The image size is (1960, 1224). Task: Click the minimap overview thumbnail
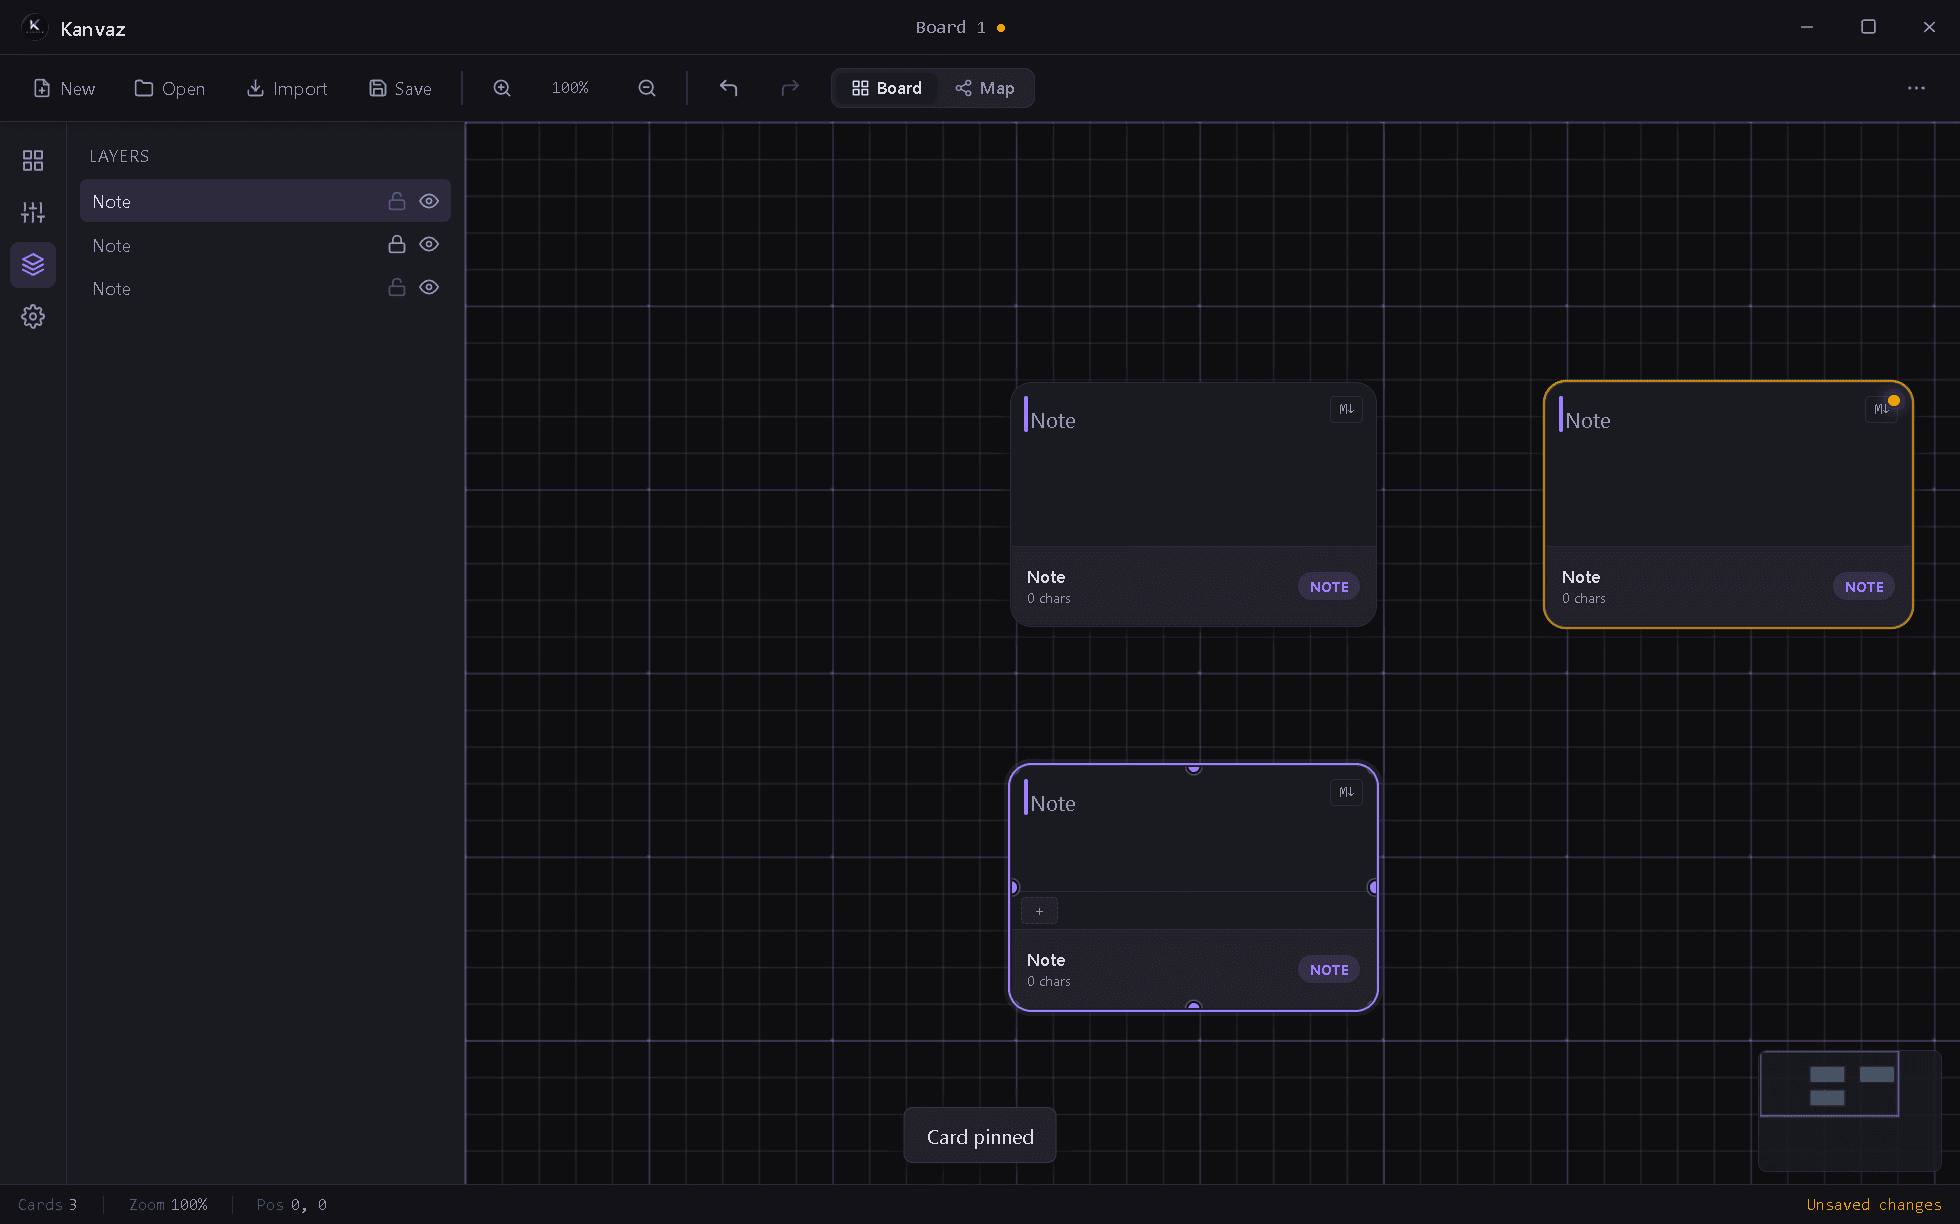point(1850,1110)
